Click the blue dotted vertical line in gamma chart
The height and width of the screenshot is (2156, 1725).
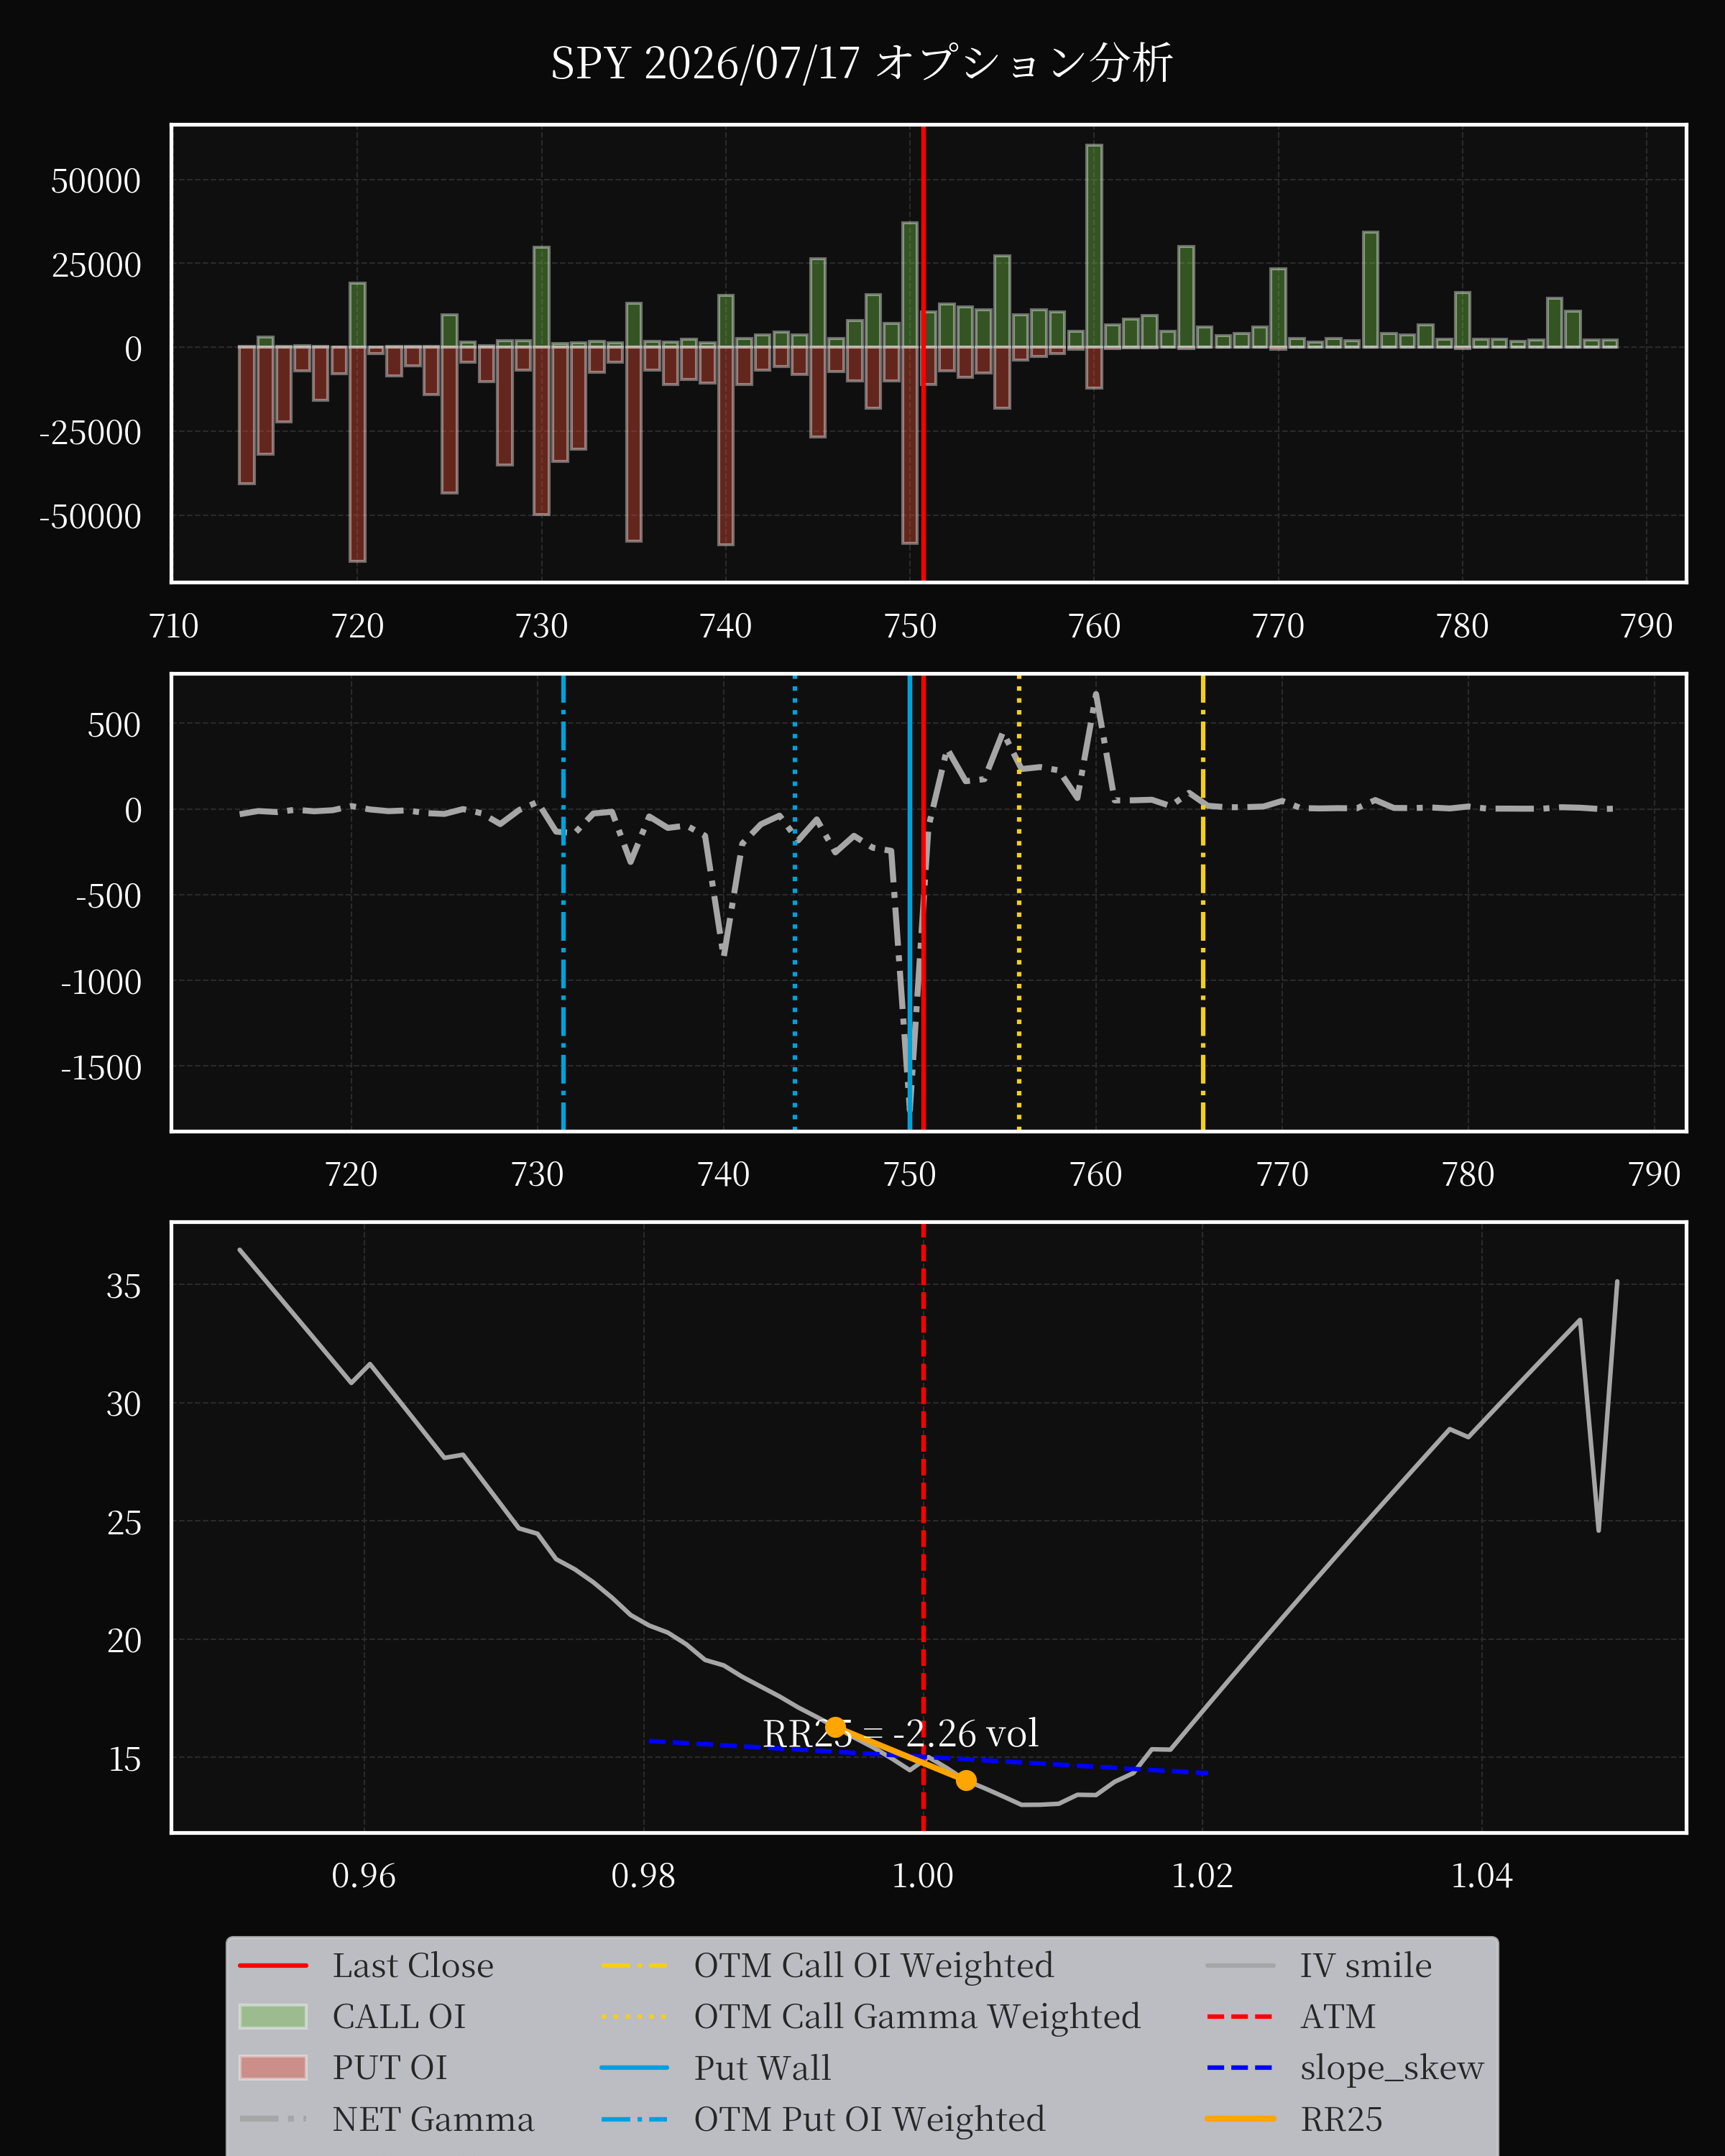(x=795, y=902)
